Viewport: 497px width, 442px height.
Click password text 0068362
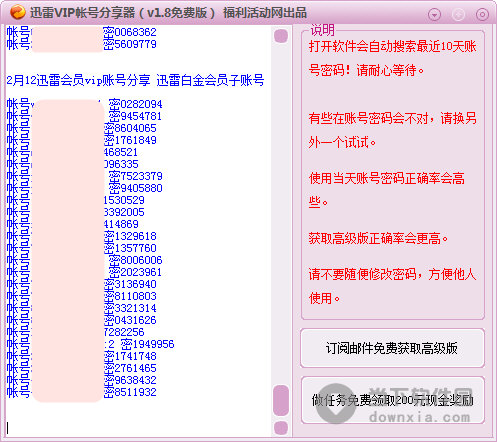(135, 32)
